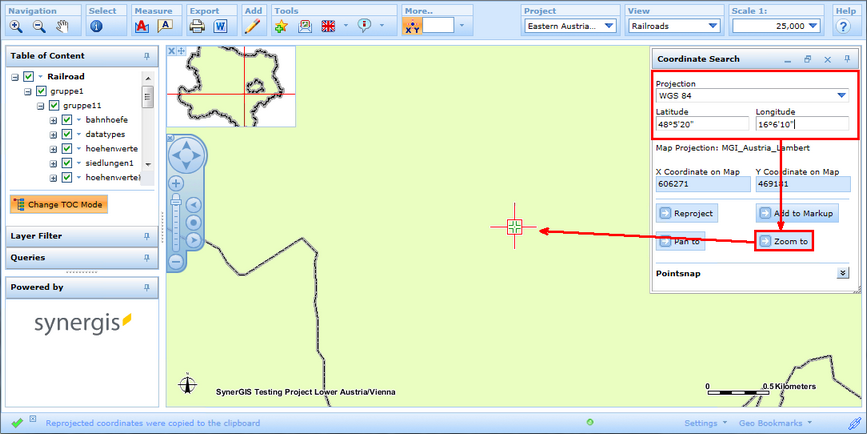Open the add bookmark star tool
The height and width of the screenshot is (434, 867).
click(x=281, y=26)
